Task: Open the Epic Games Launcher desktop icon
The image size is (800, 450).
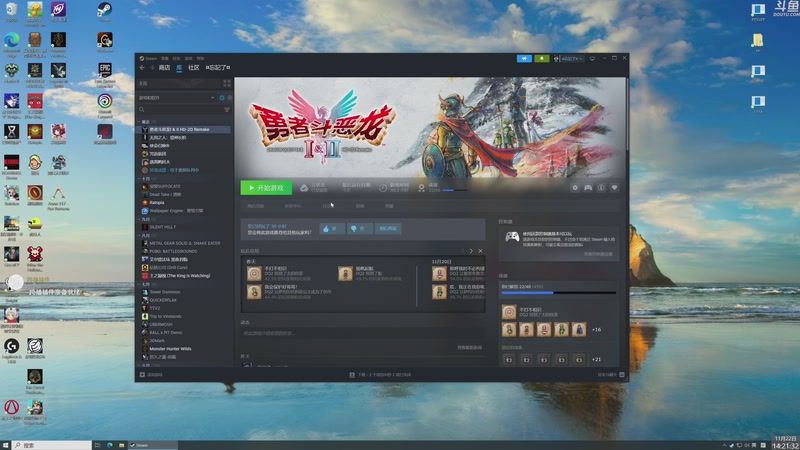Action: pyautogui.click(x=105, y=75)
